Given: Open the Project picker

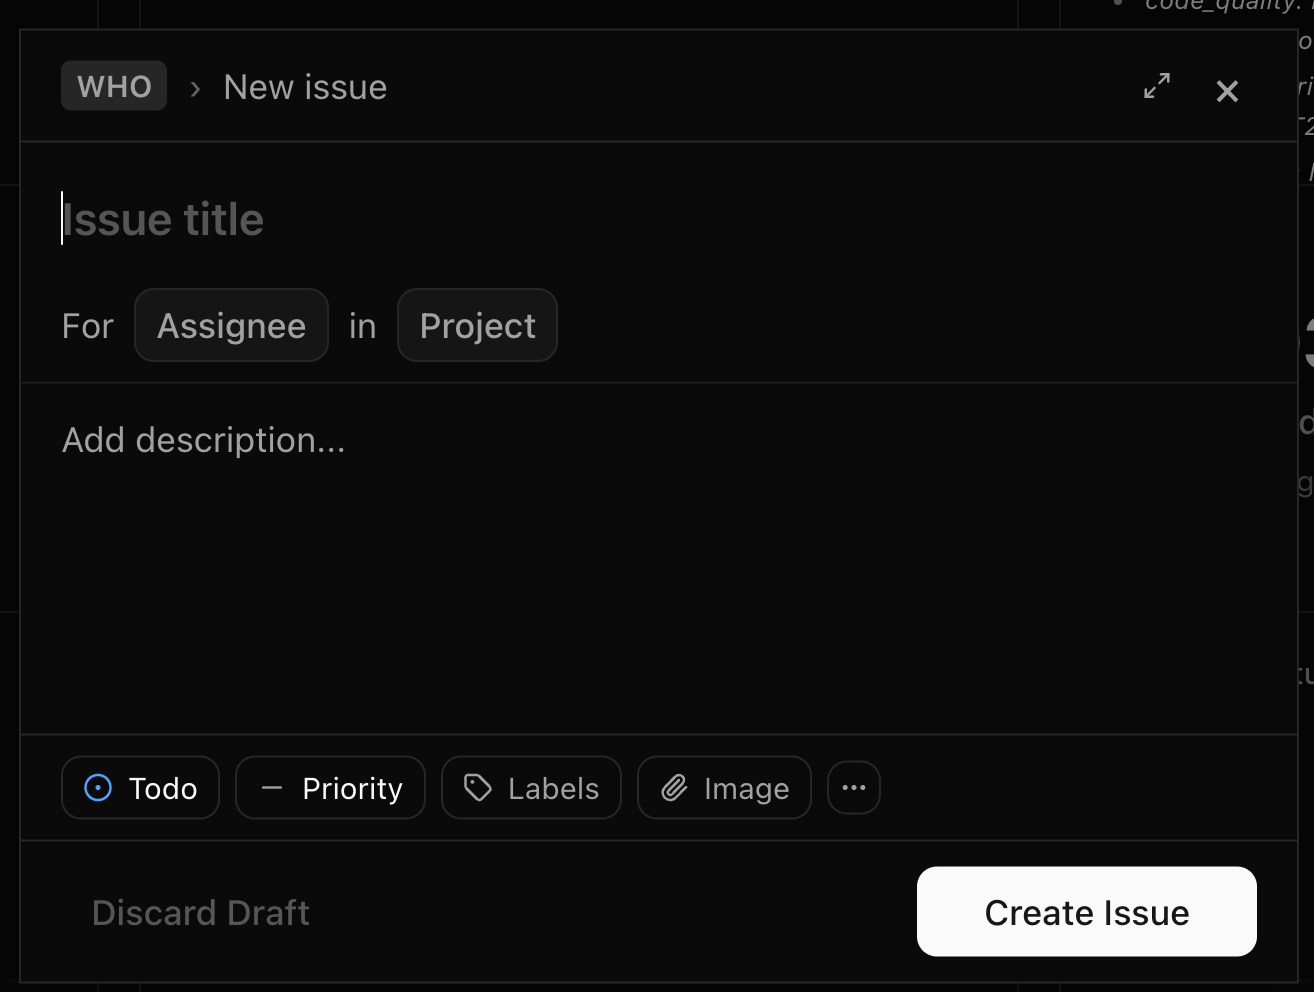Looking at the screenshot, I should coord(477,326).
